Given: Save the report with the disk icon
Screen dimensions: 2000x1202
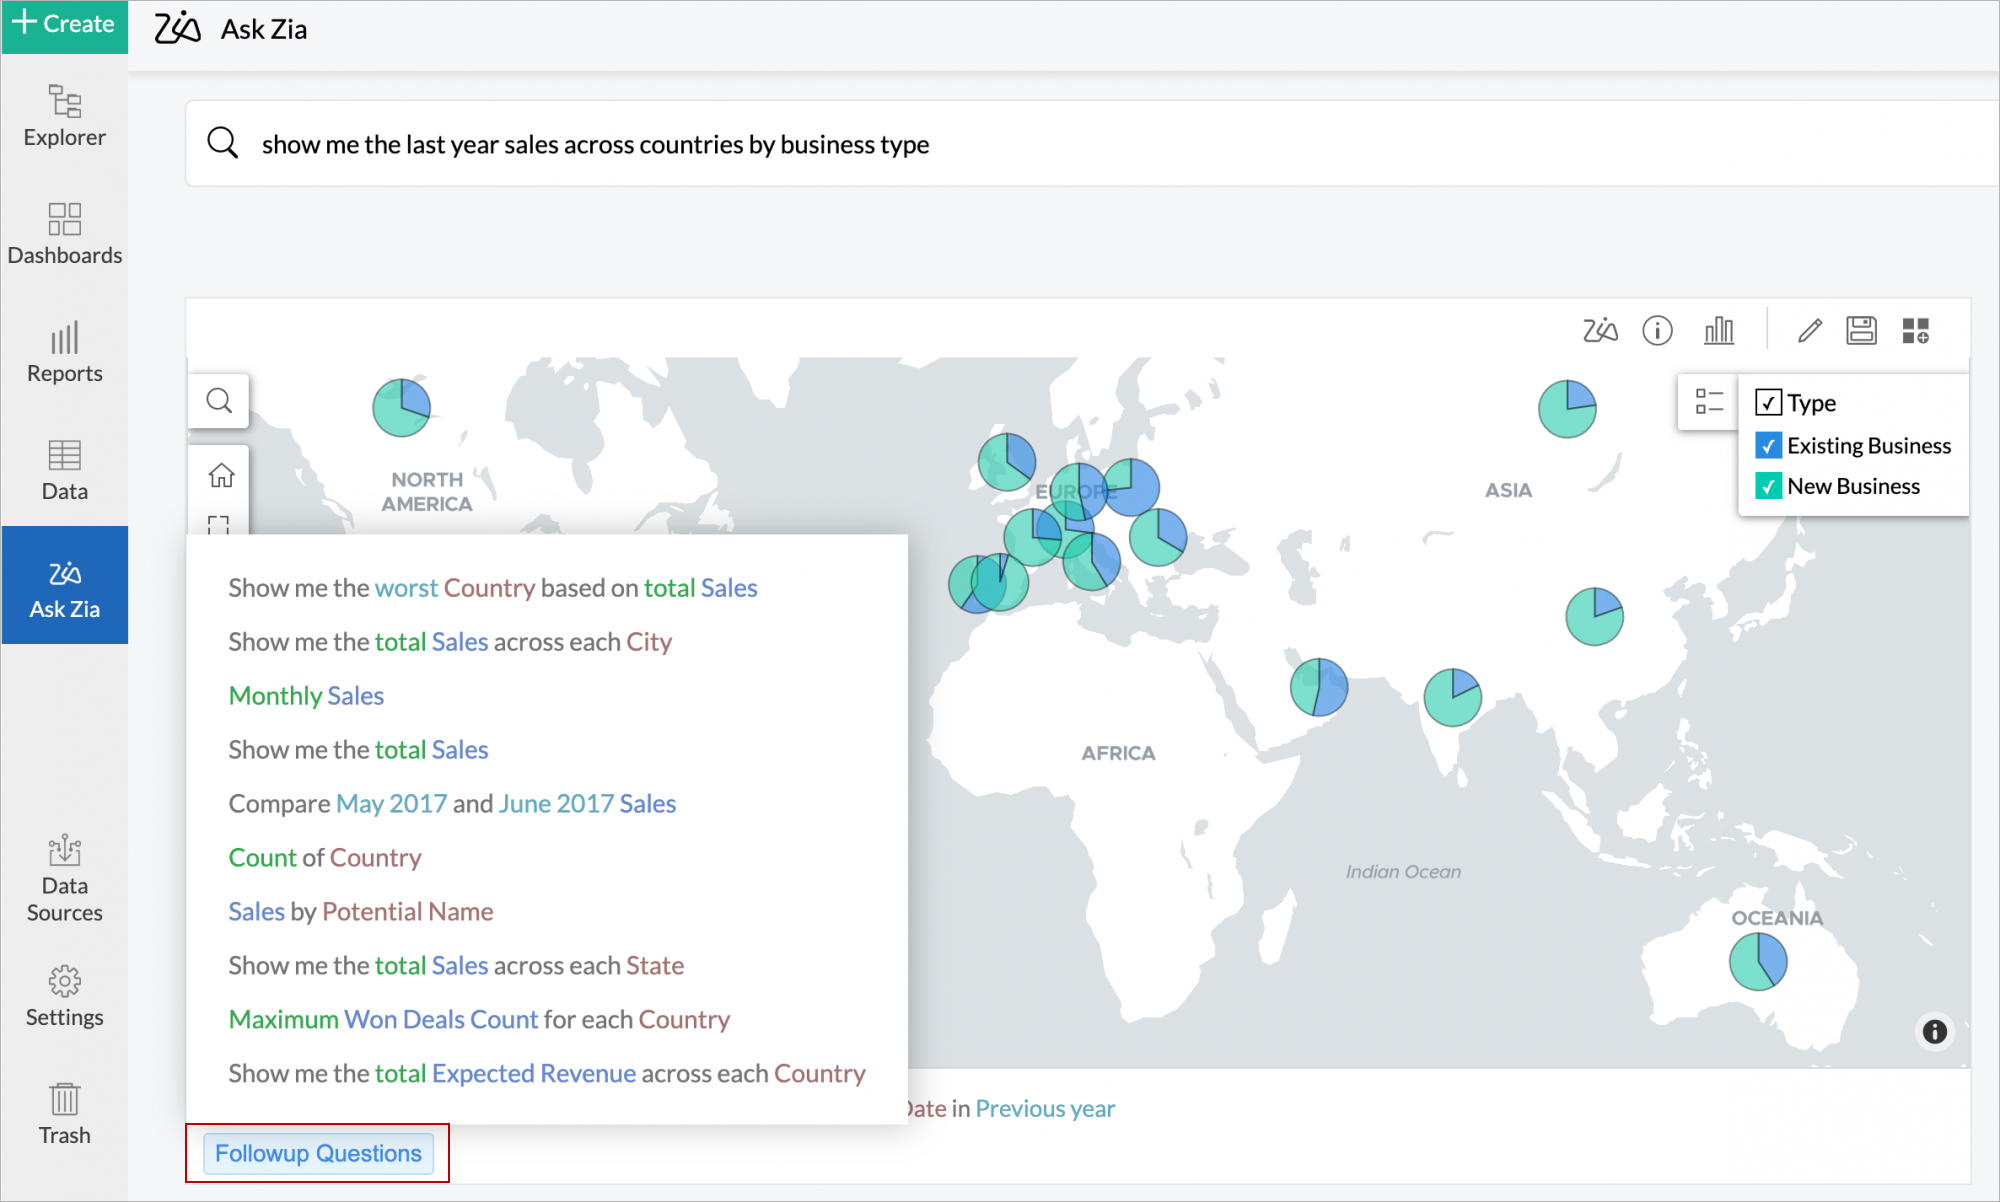Looking at the screenshot, I should 1861,330.
